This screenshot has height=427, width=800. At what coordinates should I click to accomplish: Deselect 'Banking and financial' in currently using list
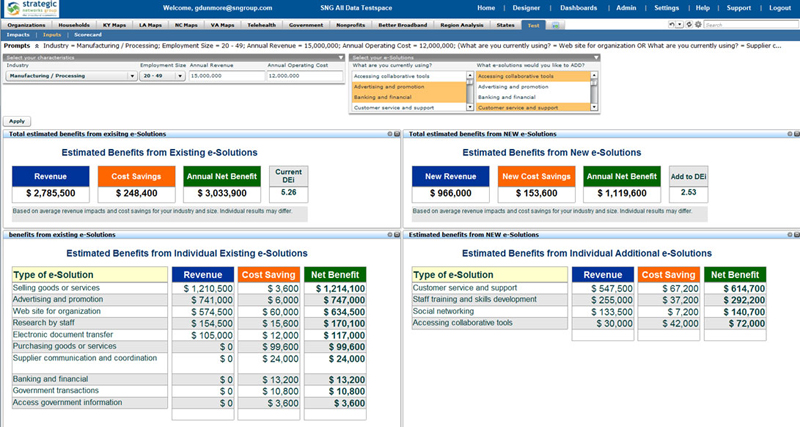pyautogui.click(x=409, y=97)
